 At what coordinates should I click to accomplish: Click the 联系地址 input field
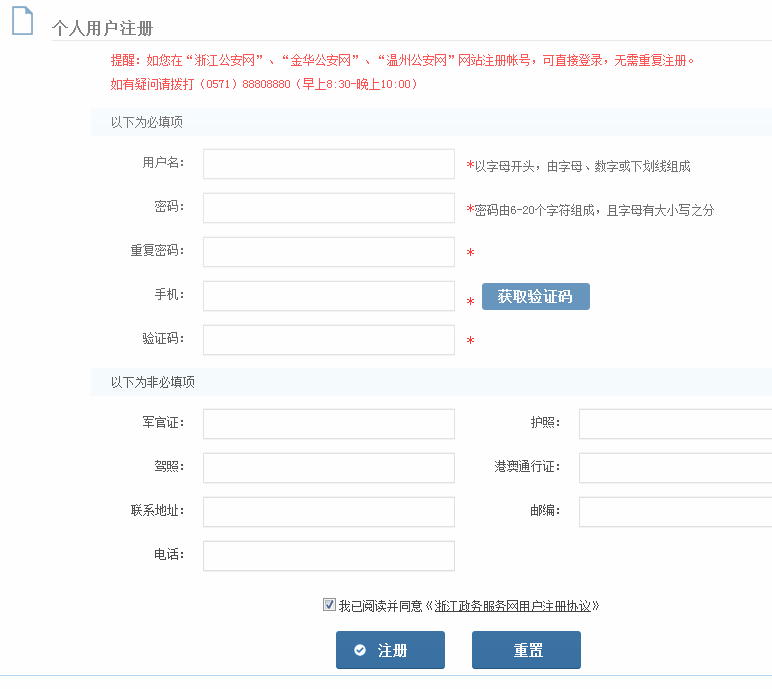pos(328,512)
